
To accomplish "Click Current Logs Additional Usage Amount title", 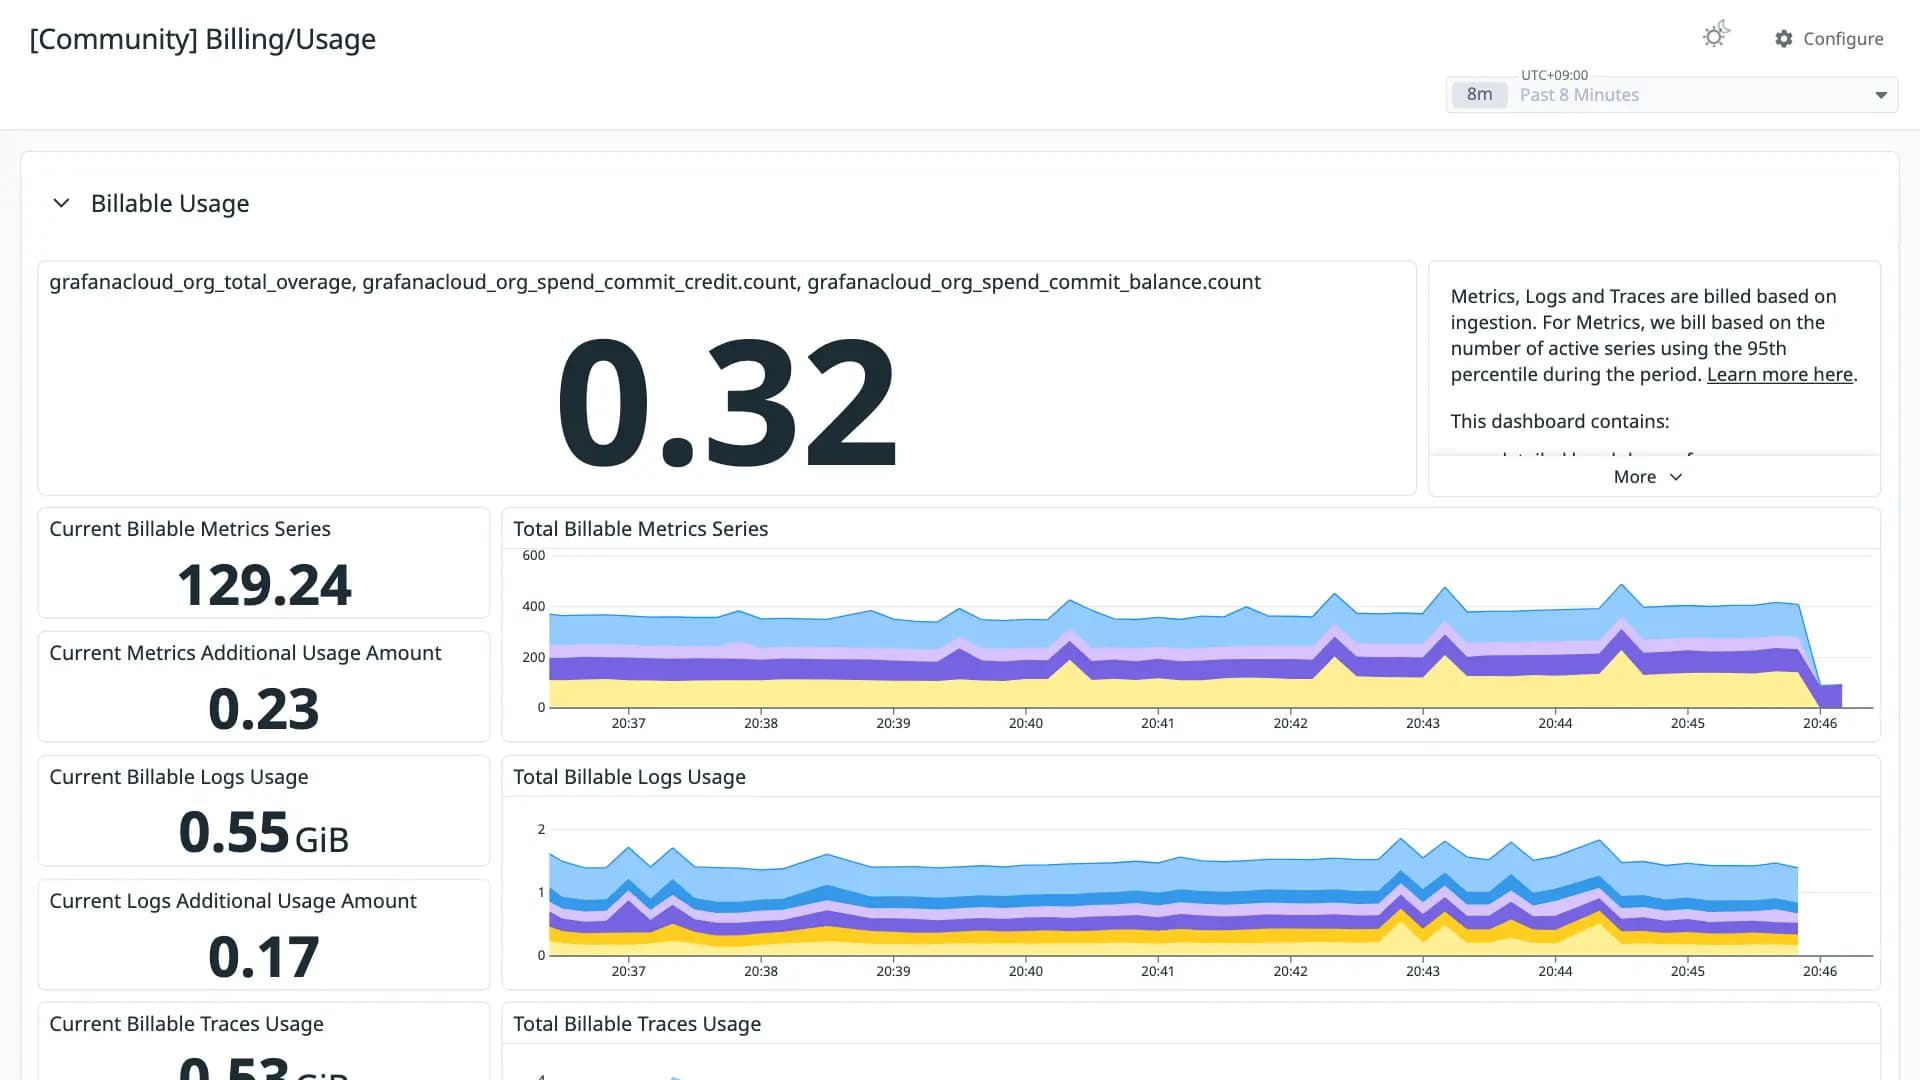I will pos(233,901).
